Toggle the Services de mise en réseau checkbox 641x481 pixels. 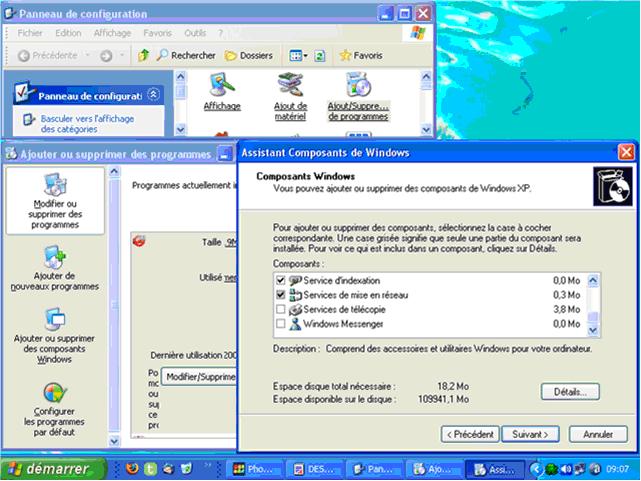coord(280,295)
